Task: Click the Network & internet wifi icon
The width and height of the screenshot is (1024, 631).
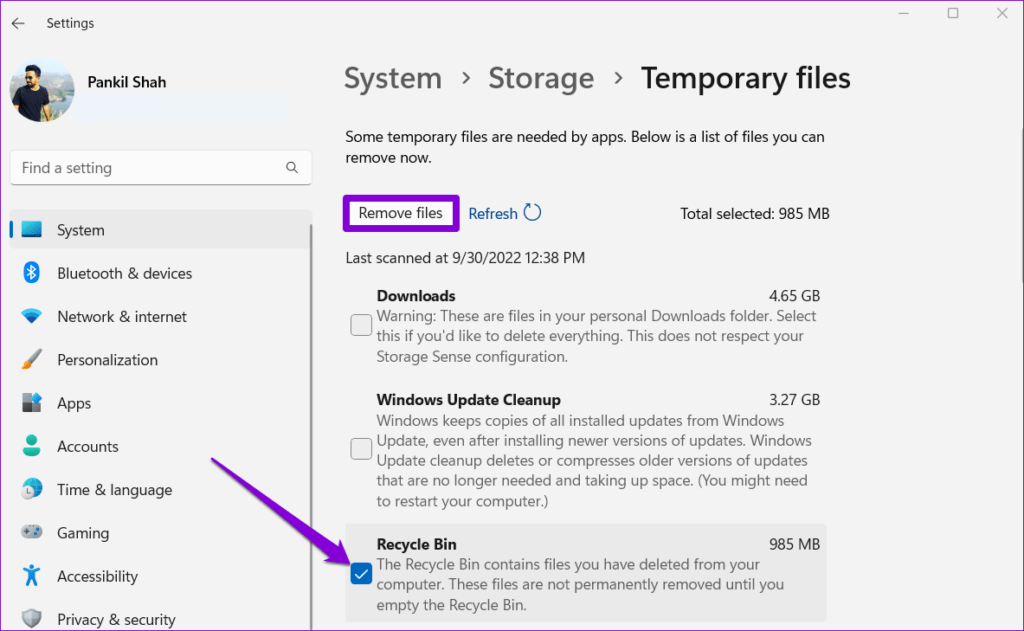Action: tap(31, 317)
